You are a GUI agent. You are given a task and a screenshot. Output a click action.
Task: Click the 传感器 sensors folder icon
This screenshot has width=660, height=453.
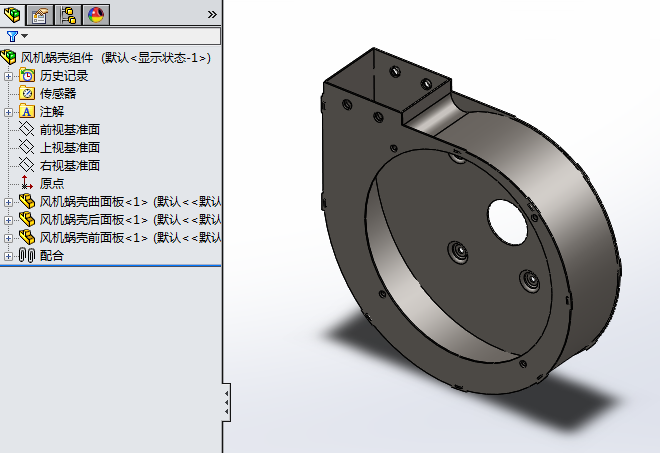tap(27, 93)
